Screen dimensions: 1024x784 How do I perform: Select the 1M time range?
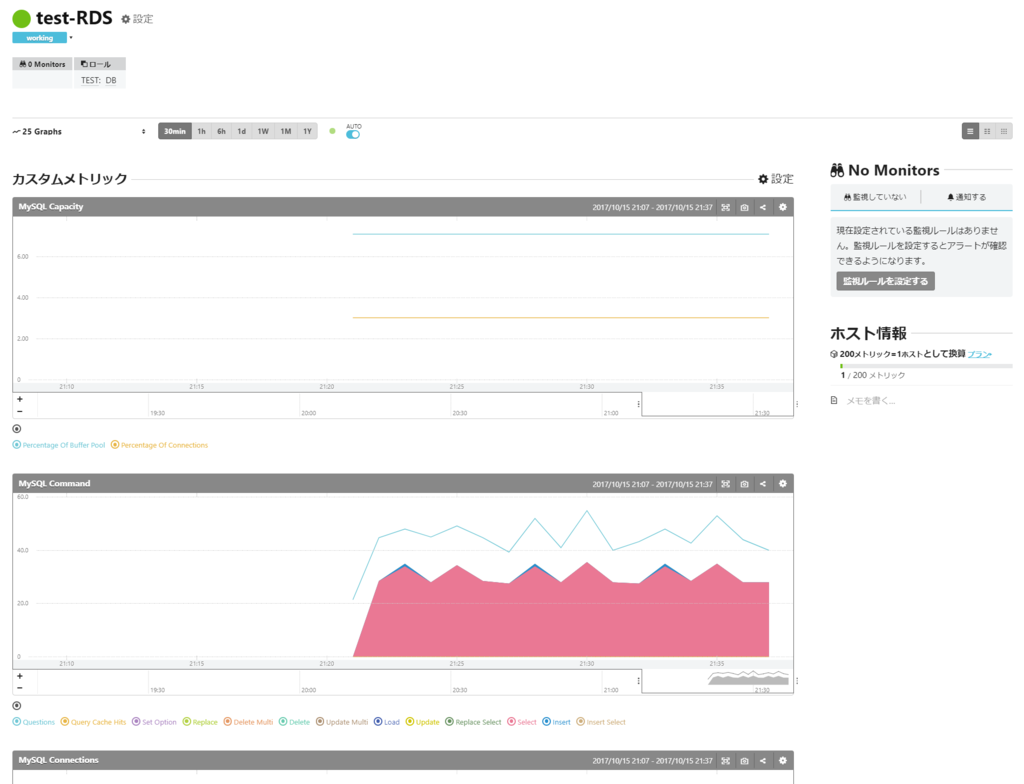coord(286,131)
